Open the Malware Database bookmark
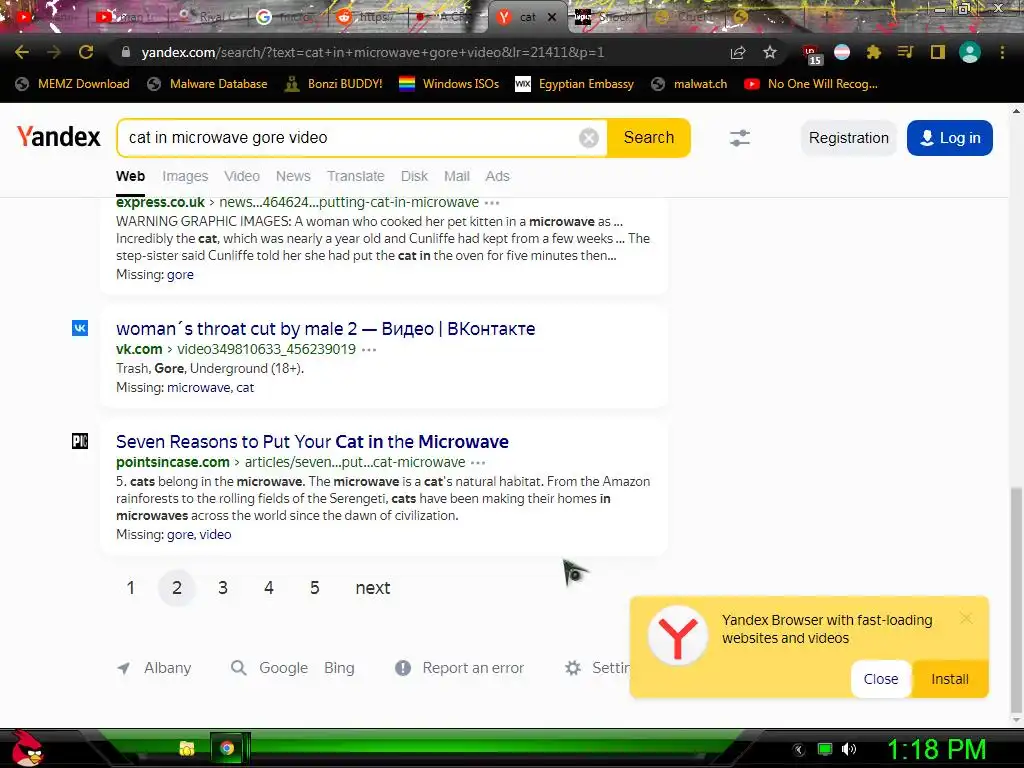The width and height of the screenshot is (1024, 768). tap(208, 84)
